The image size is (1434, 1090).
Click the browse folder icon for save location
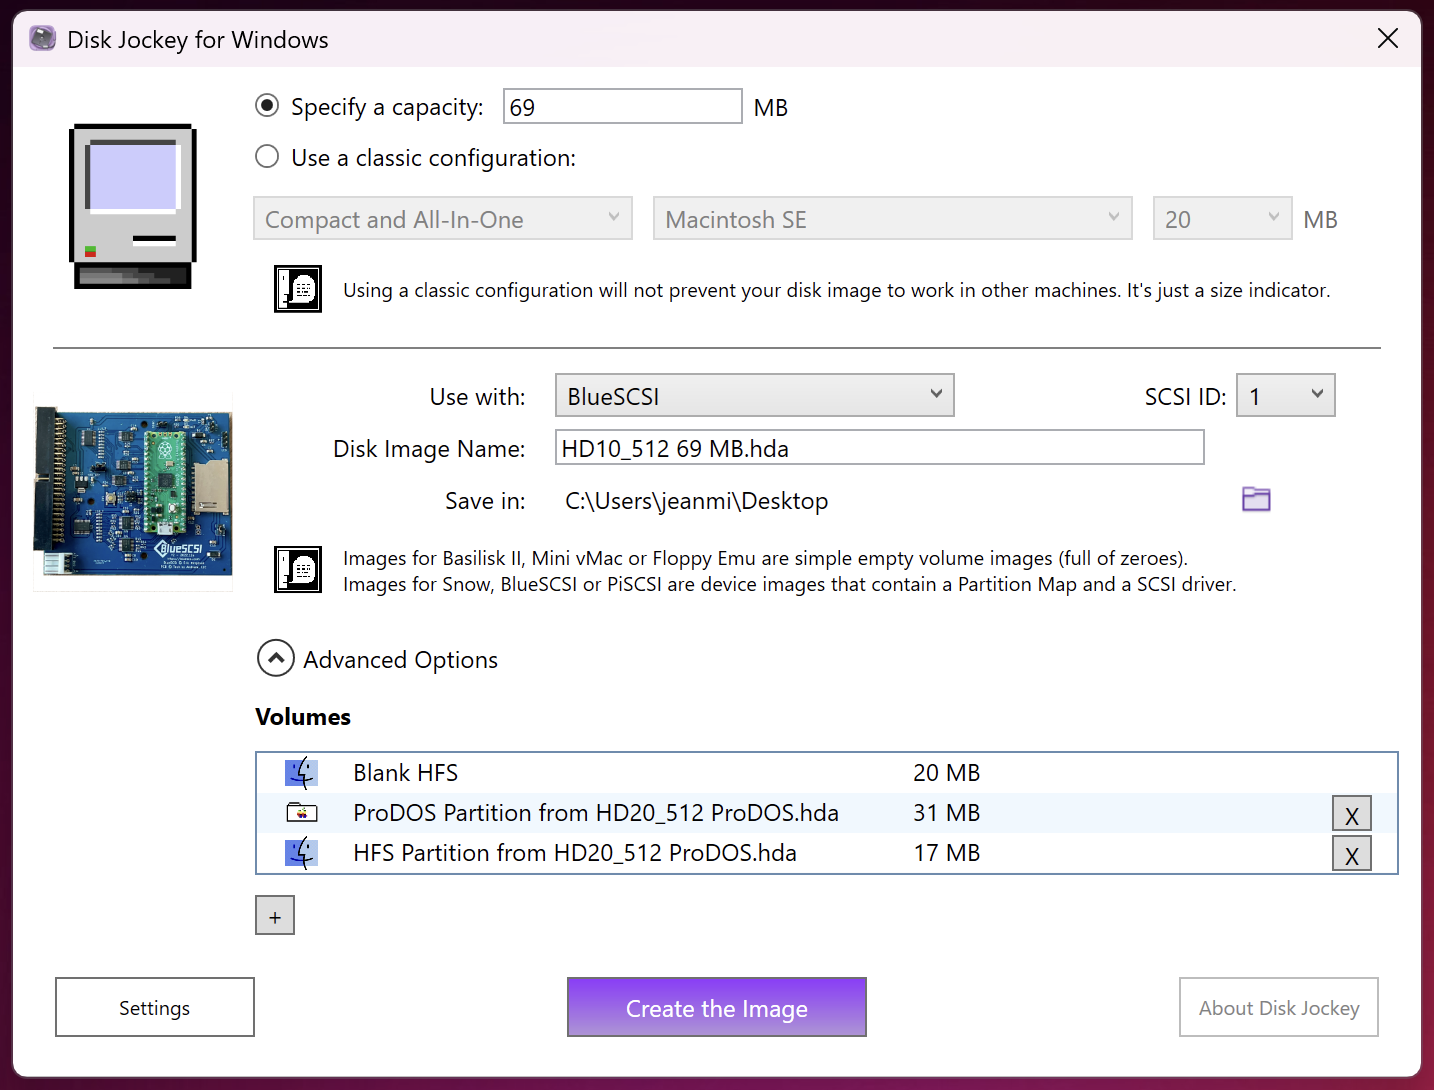coord(1256,499)
